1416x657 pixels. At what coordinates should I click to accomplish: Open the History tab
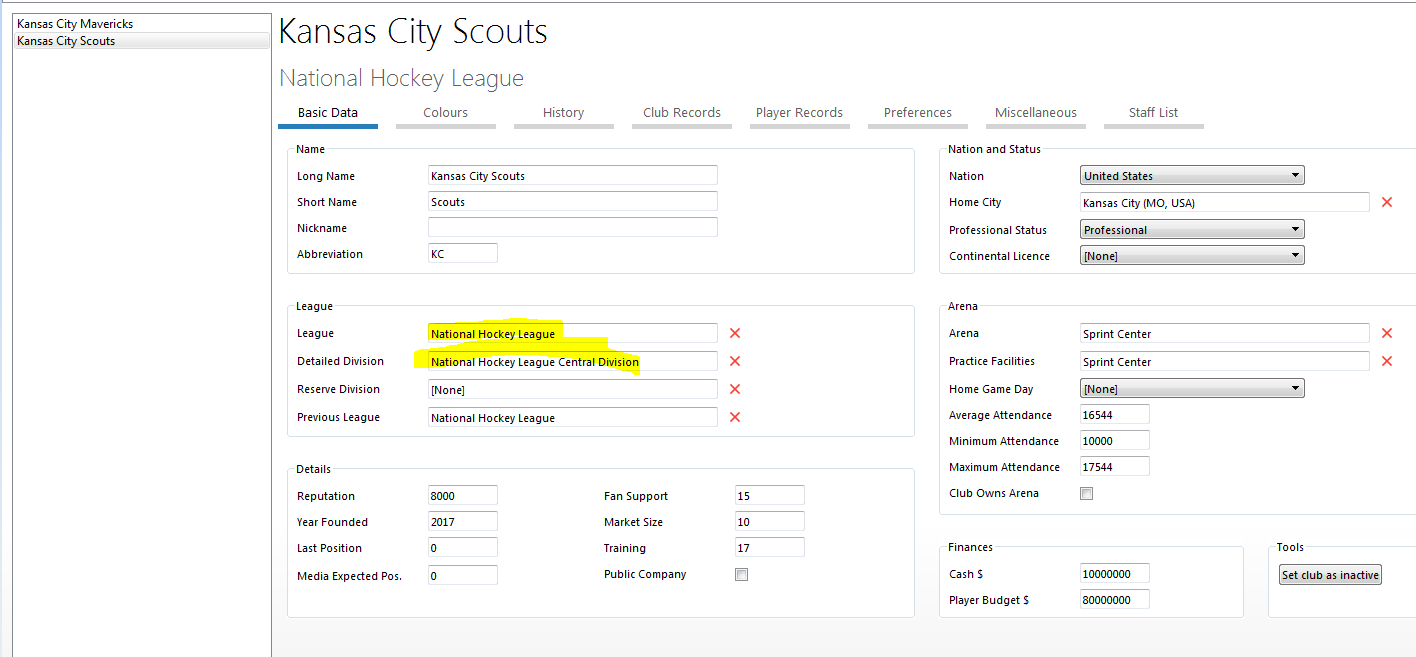tap(564, 113)
